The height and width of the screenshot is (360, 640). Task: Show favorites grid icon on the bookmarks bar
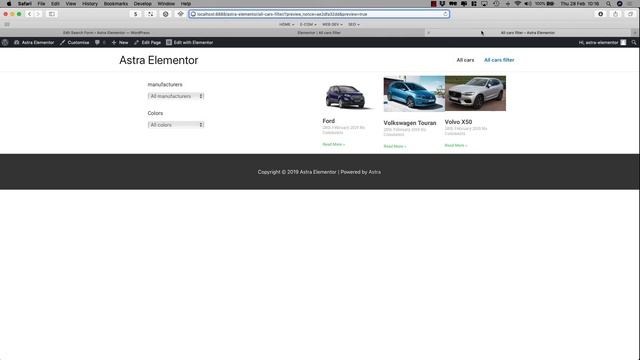point(7,24)
